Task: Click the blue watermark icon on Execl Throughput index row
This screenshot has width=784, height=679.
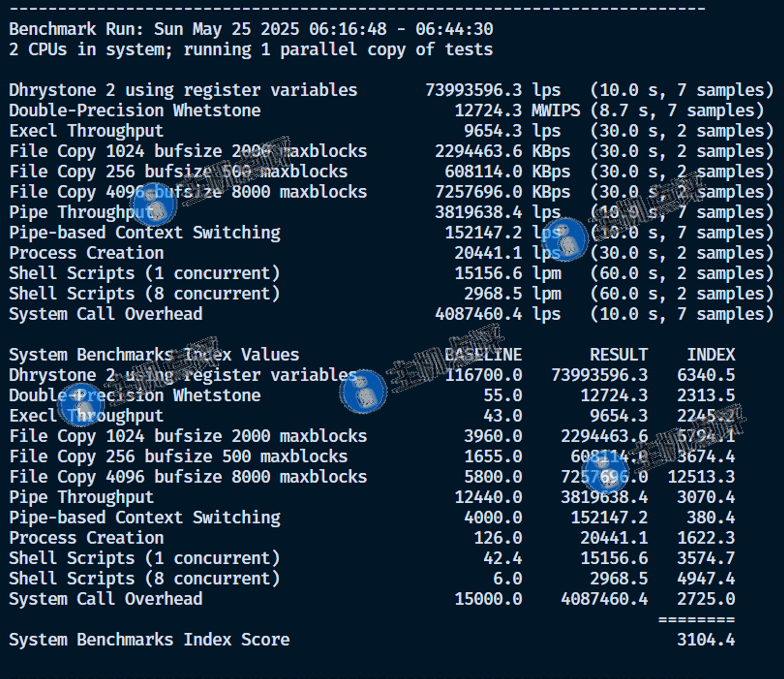Action: (78, 407)
